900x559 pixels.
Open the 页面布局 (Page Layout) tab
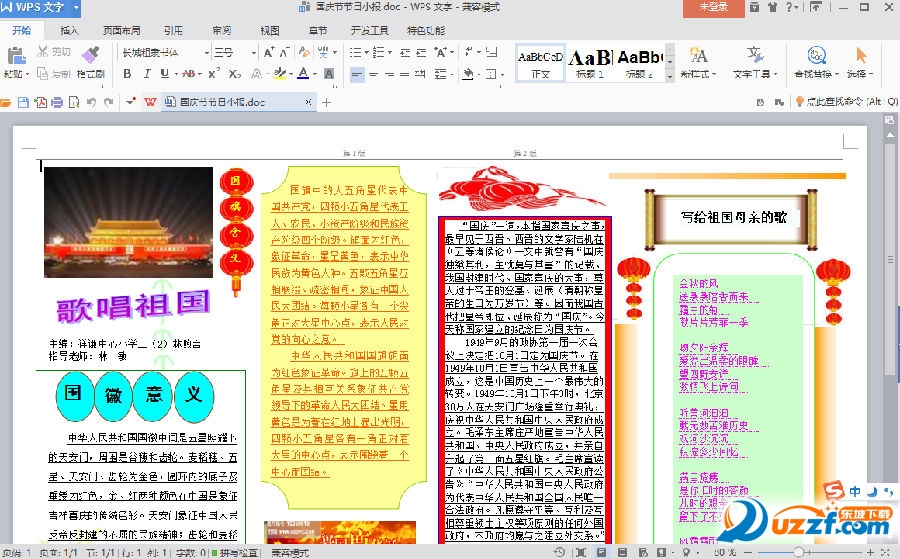pyautogui.click(x=122, y=30)
